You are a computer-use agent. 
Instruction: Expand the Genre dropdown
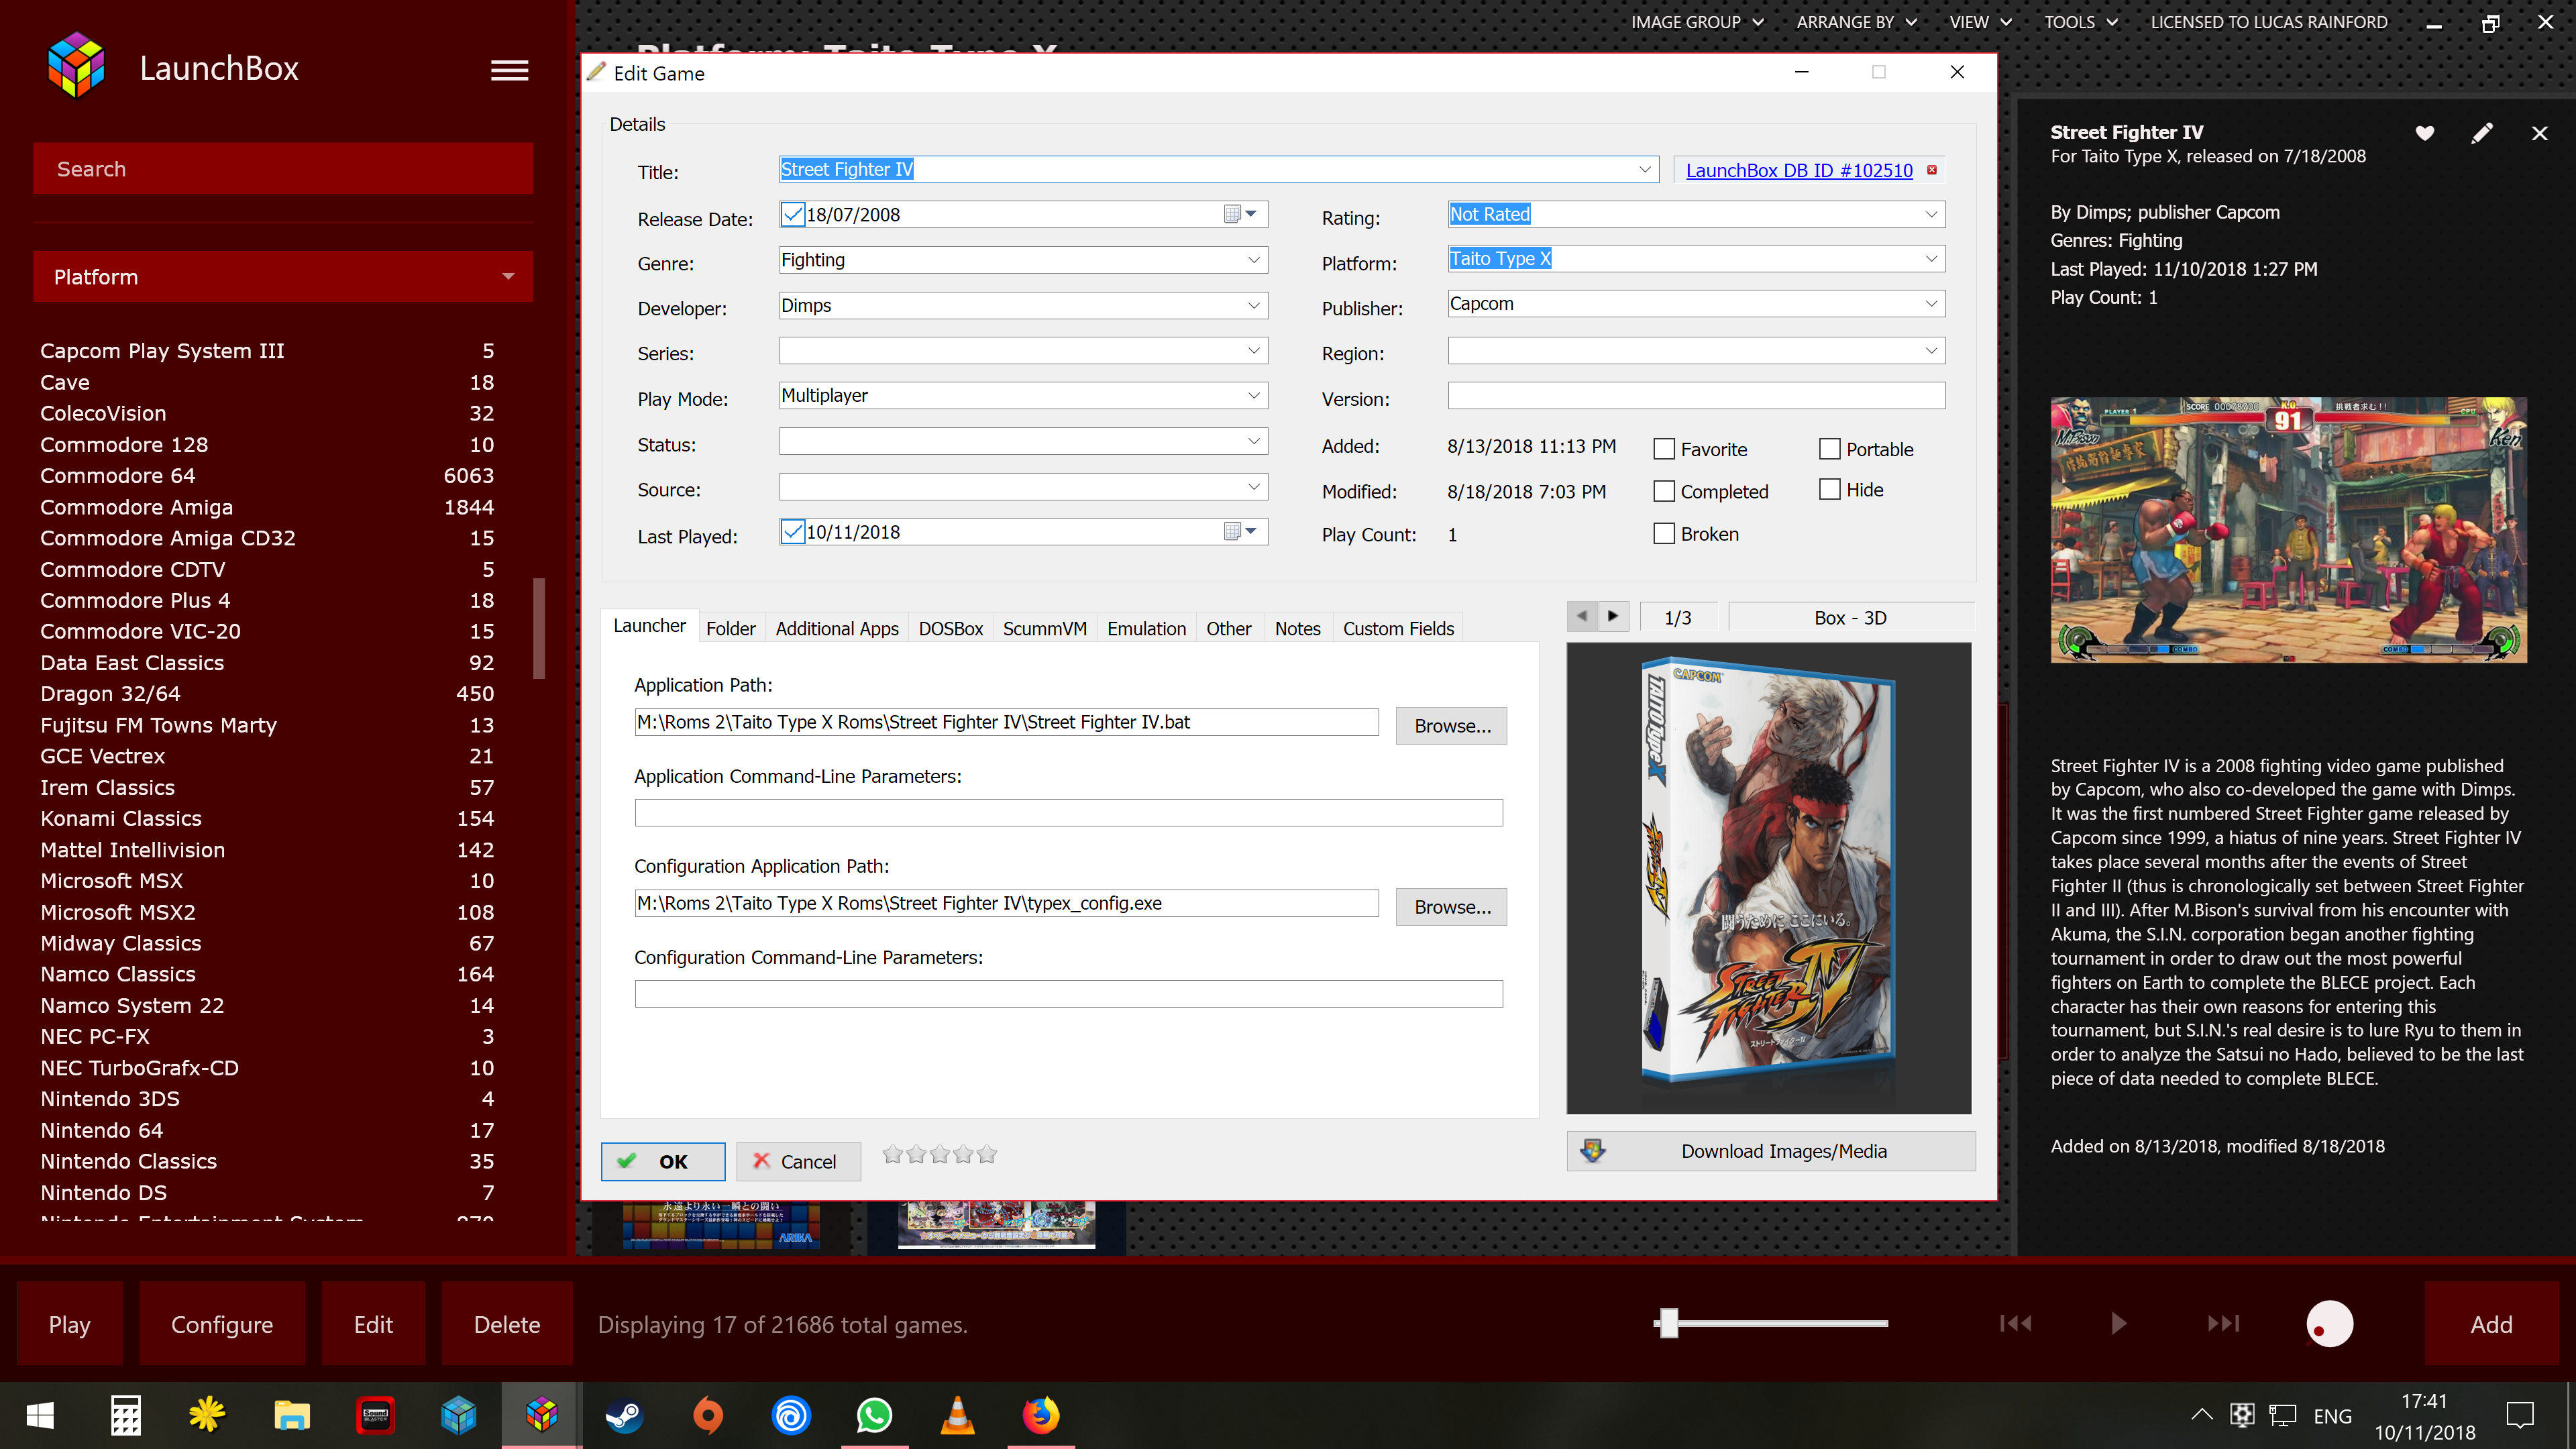point(1254,260)
